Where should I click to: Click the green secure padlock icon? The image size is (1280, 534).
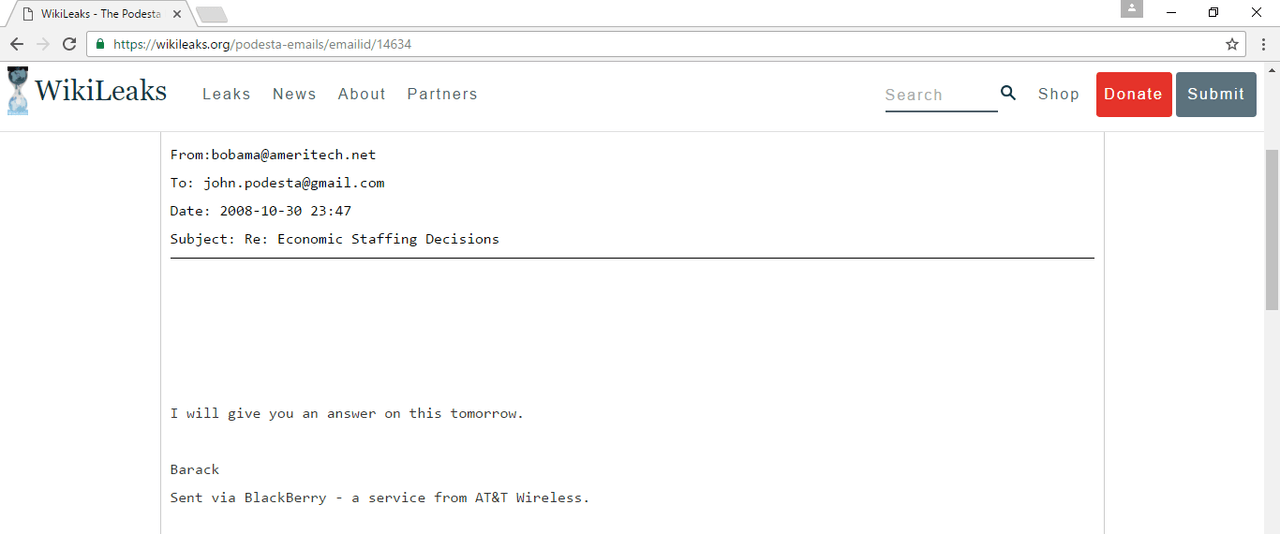point(99,44)
